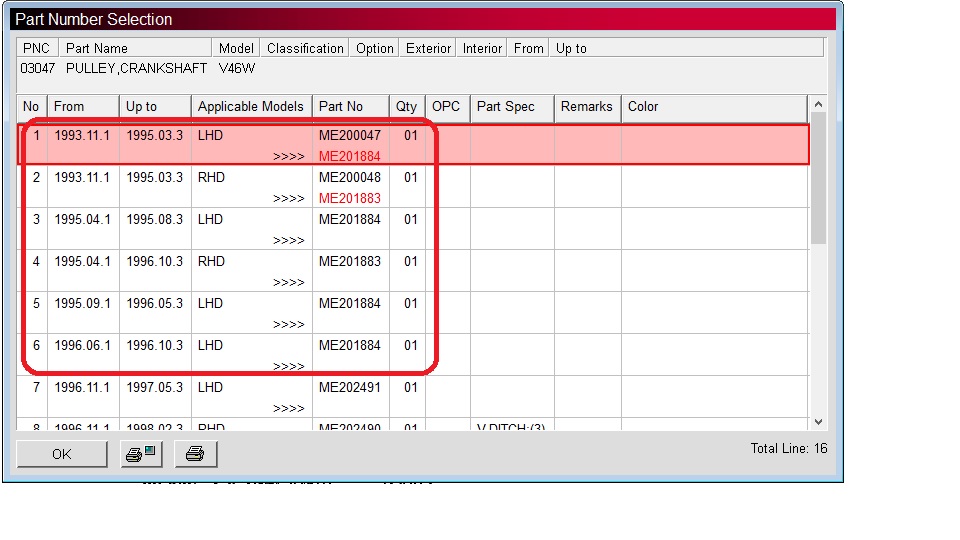Click red replacement part ME201883
The width and height of the screenshot is (960, 540).
coord(349,199)
